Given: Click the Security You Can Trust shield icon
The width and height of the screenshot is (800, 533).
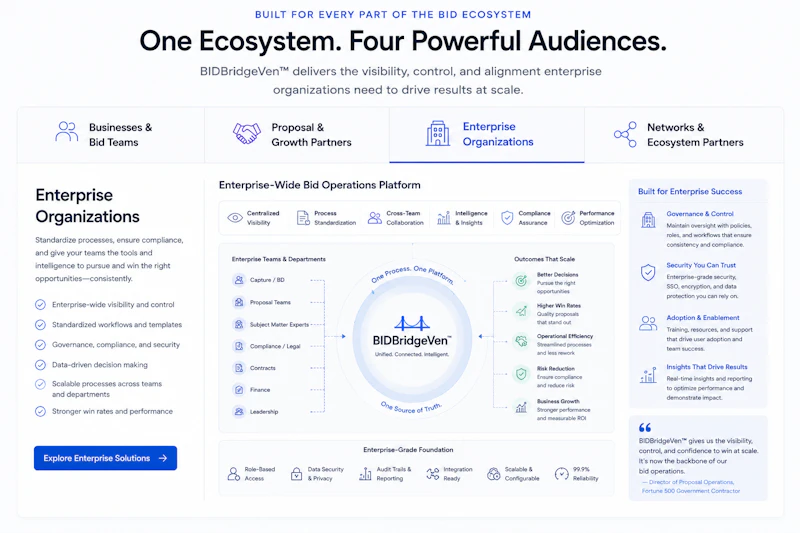Looking at the screenshot, I should tap(648, 272).
